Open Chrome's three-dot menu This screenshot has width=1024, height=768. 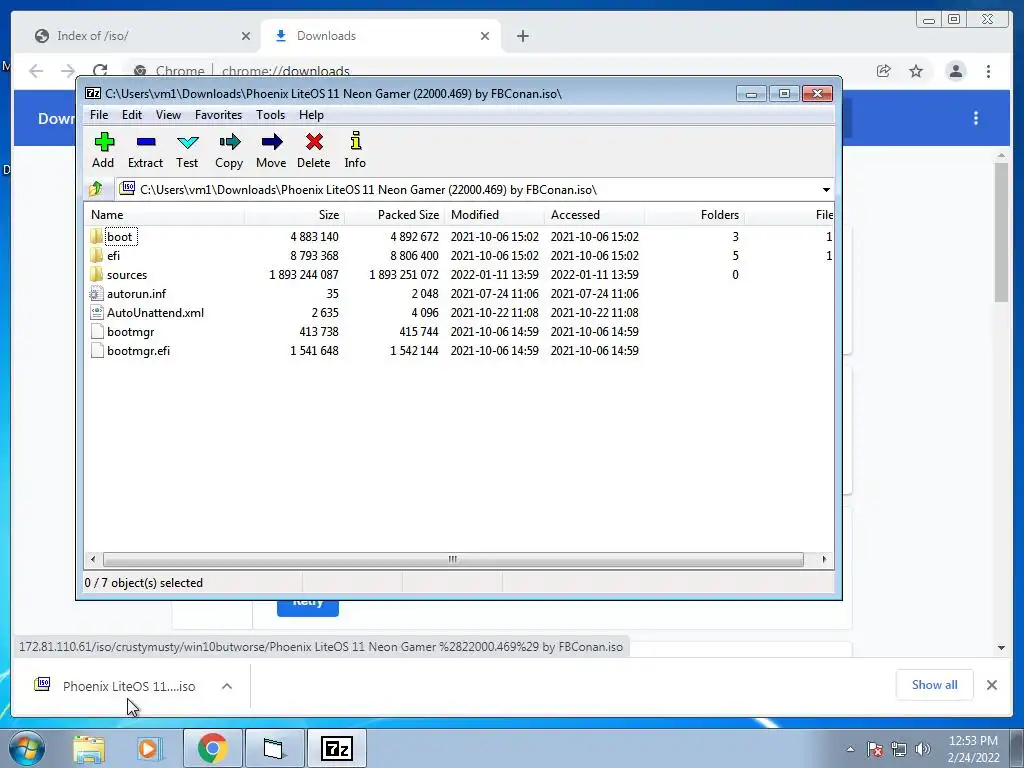(988, 71)
